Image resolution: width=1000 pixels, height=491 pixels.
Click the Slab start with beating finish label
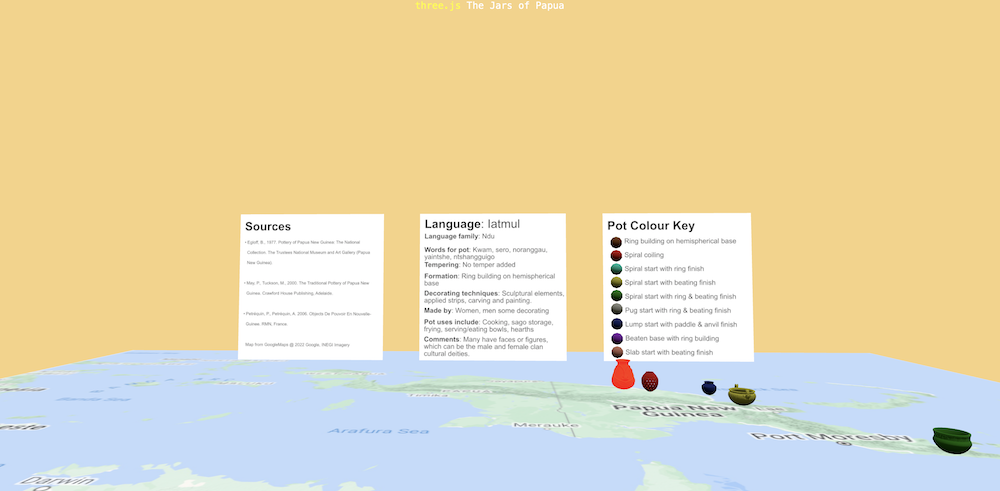669,352
